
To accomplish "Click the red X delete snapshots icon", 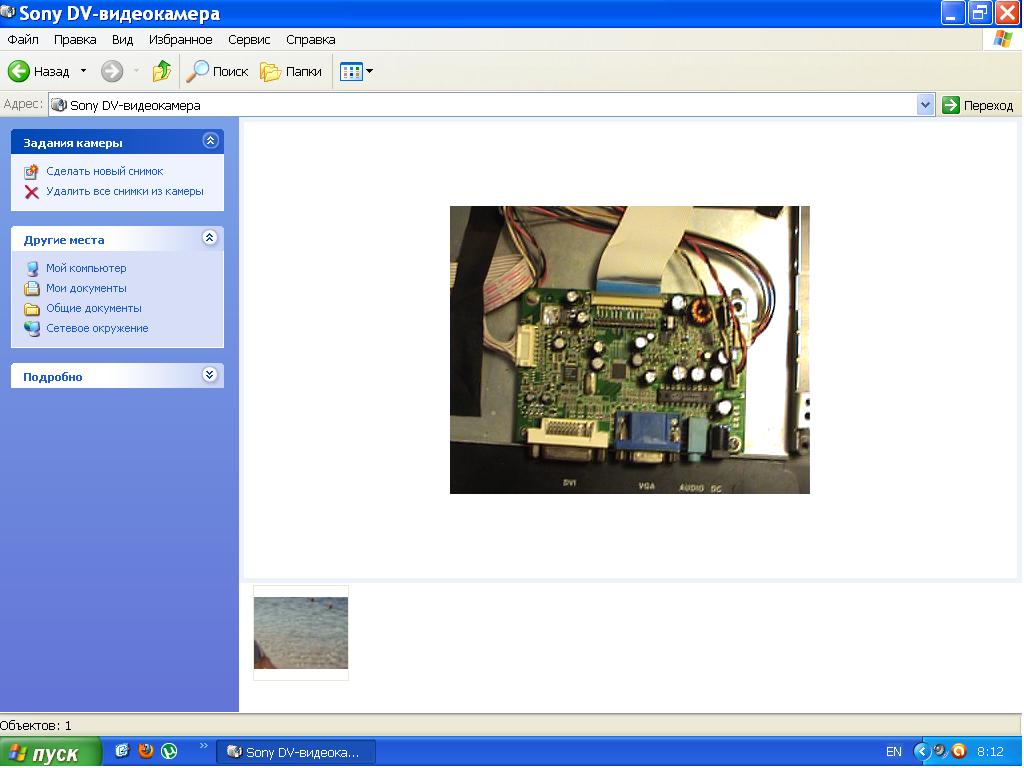I will click(32, 192).
